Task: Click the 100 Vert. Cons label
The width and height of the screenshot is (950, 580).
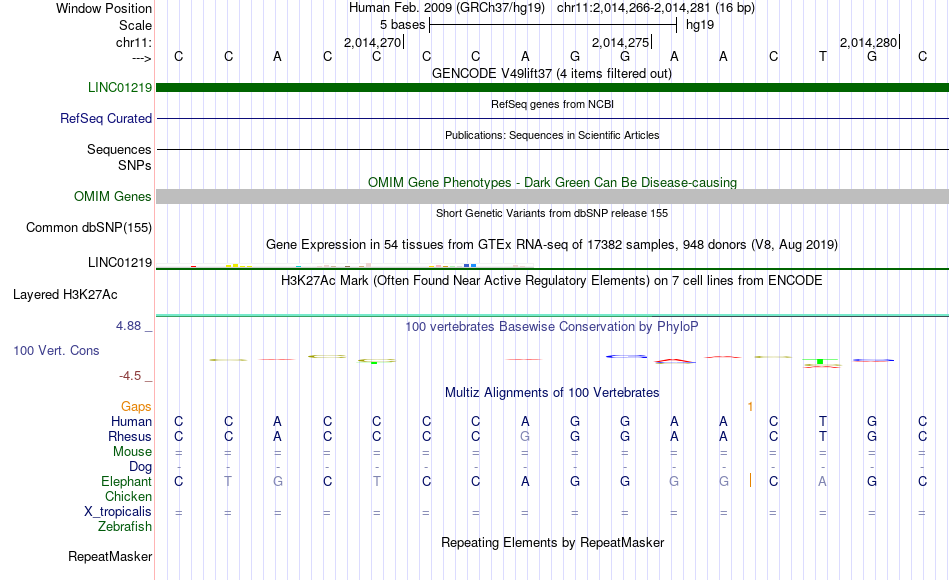Action: click(x=56, y=350)
